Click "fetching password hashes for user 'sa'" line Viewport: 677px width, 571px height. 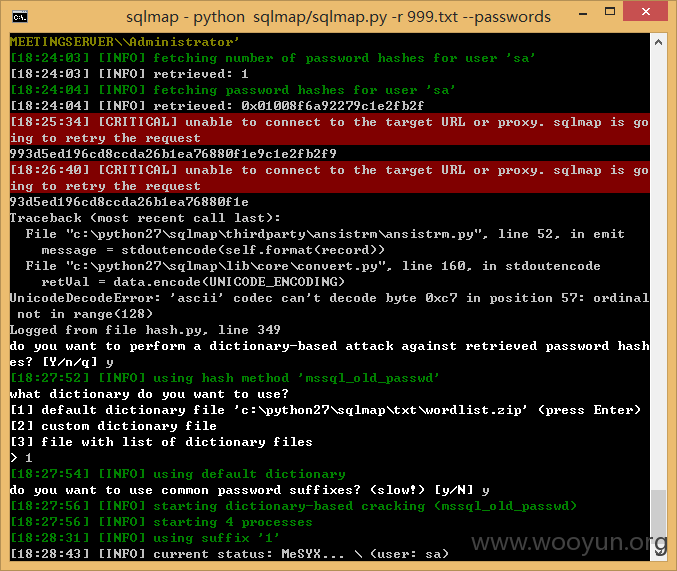pyautogui.click(x=233, y=90)
